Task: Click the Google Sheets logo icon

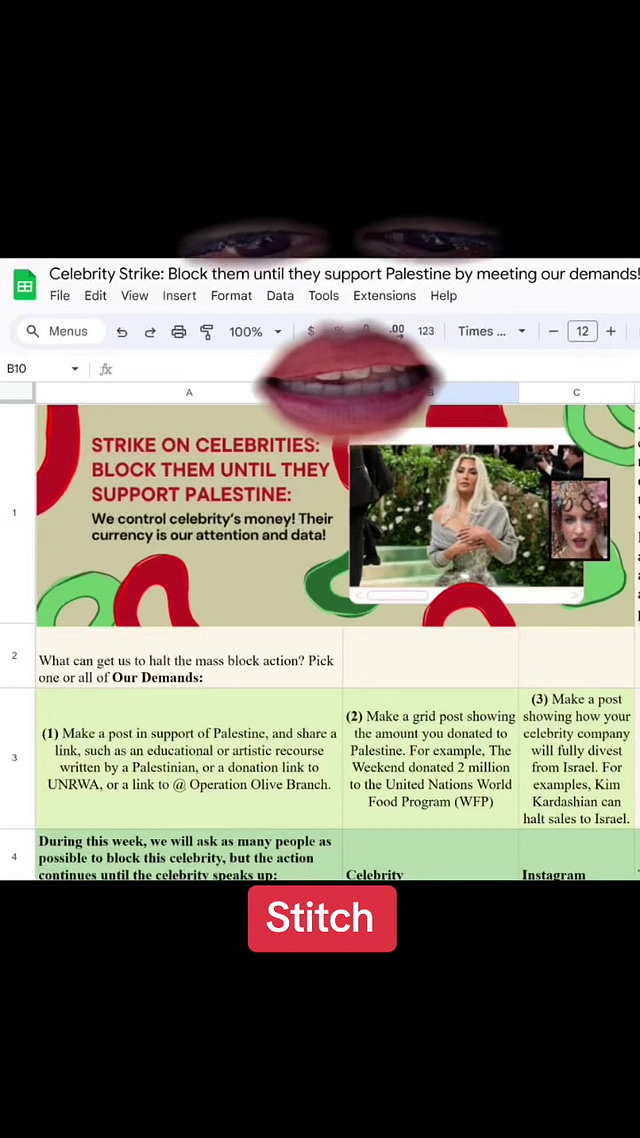Action: pyautogui.click(x=25, y=284)
